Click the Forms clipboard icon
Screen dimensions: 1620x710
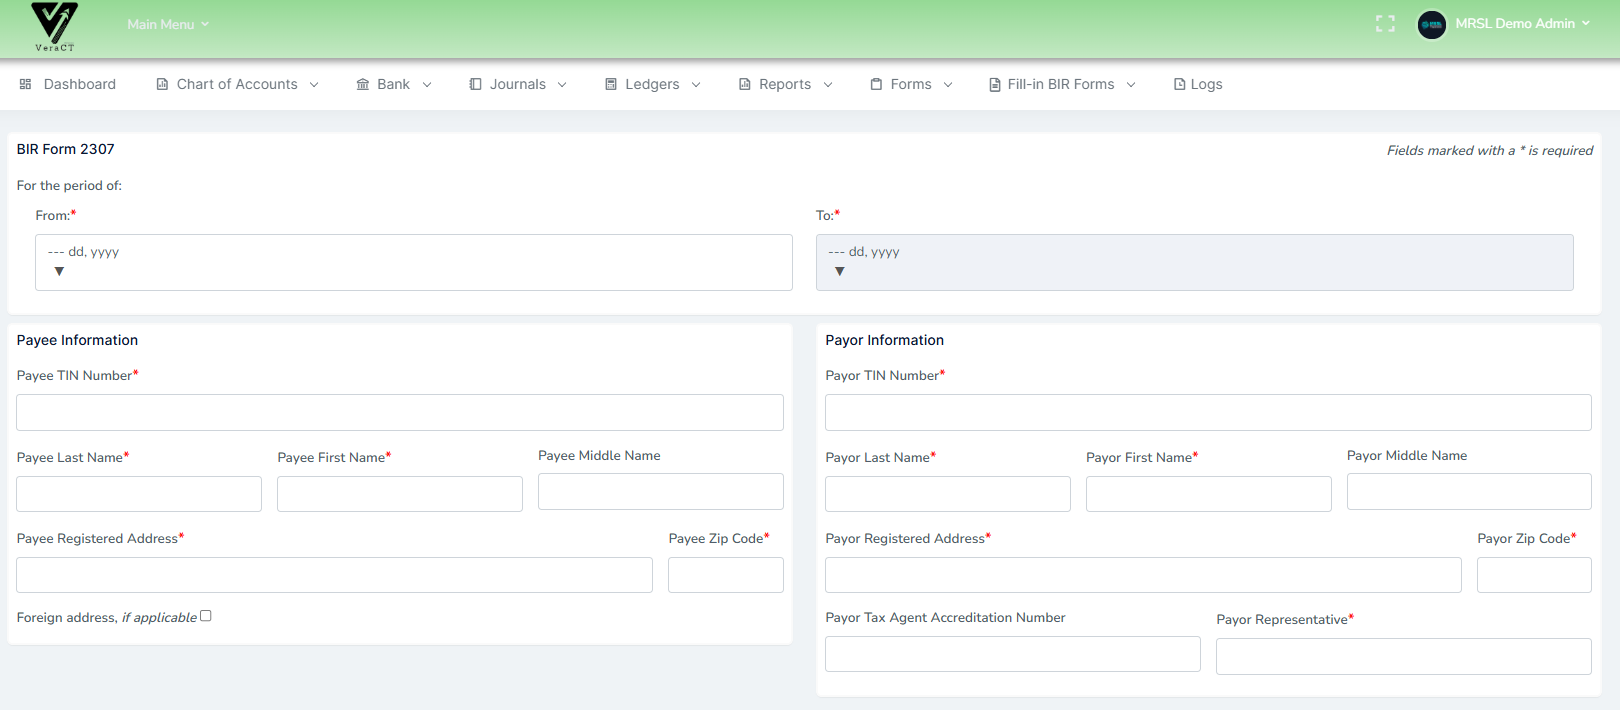pyautogui.click(x=876, y=84)
